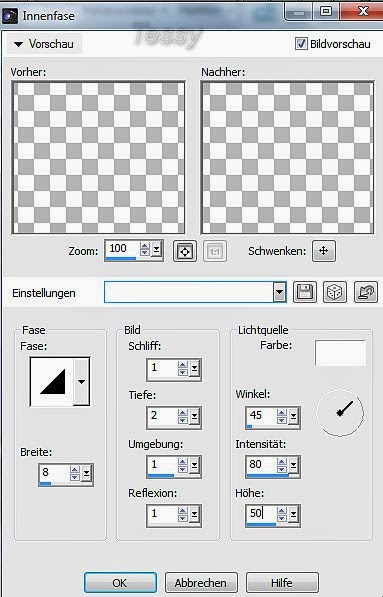Open the Tiefe slider dropdown

point(195,417)
